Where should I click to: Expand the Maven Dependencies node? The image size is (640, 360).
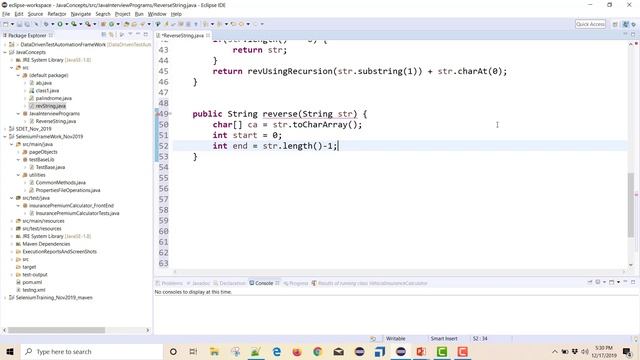(12, 244)
